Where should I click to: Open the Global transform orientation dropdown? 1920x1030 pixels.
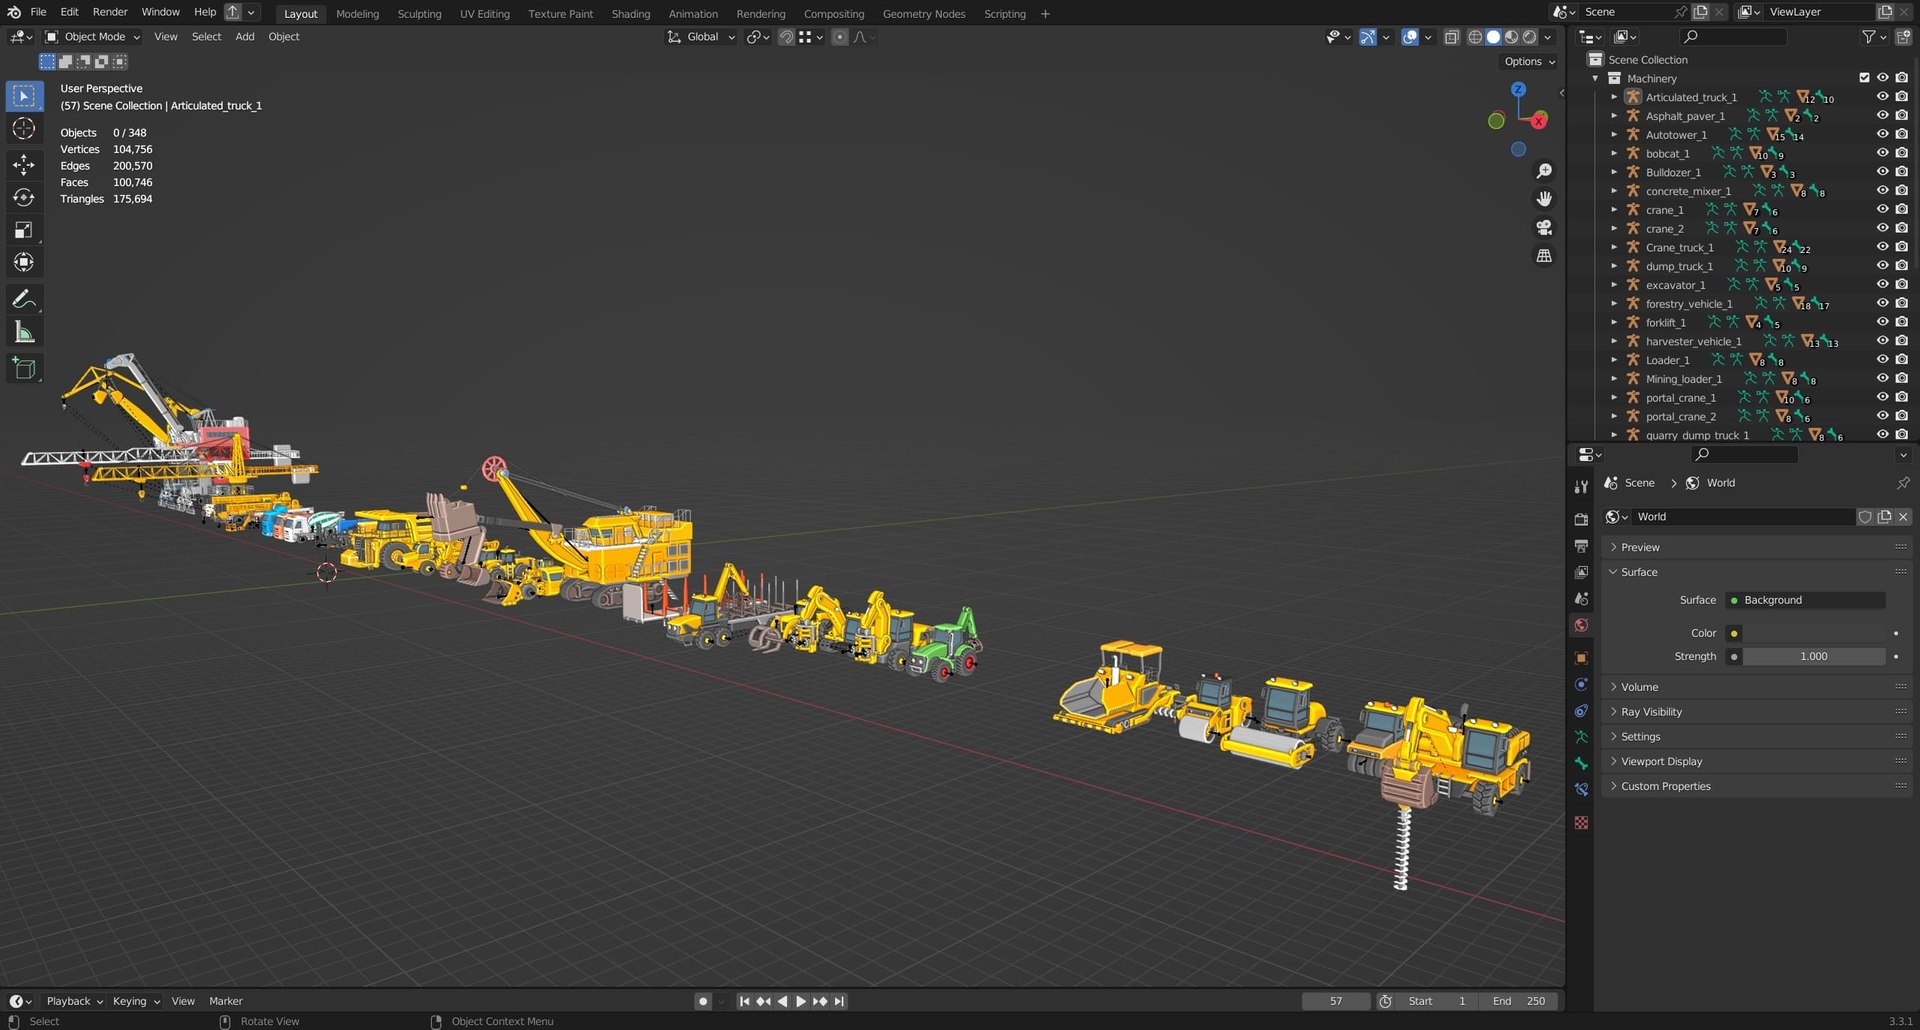pyautogui.click(x=702, y=37)
